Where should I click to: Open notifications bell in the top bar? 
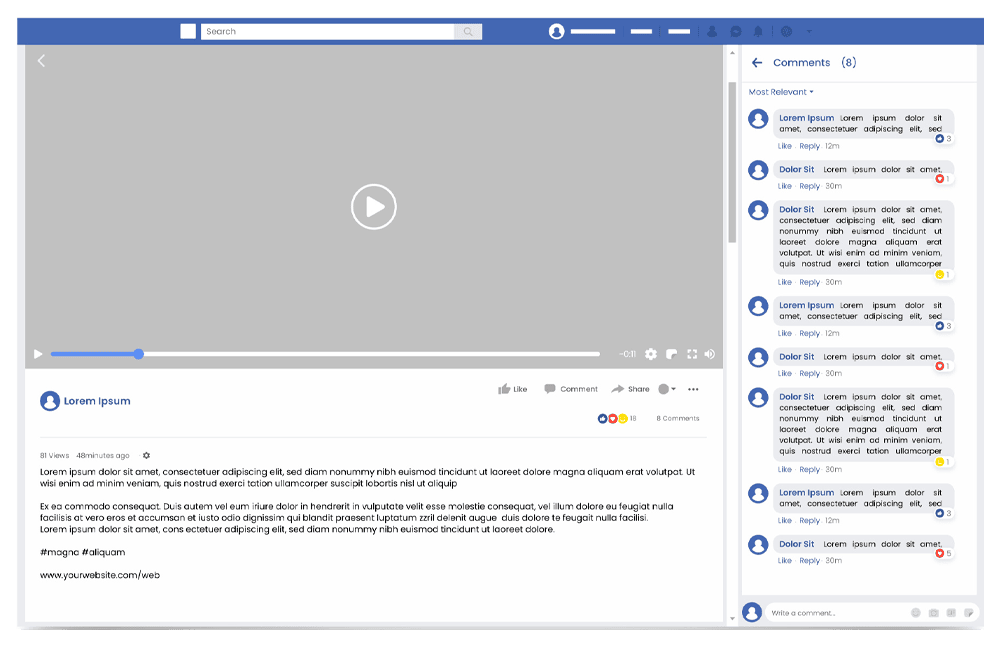pyautogui.click(x=758, y=31)
